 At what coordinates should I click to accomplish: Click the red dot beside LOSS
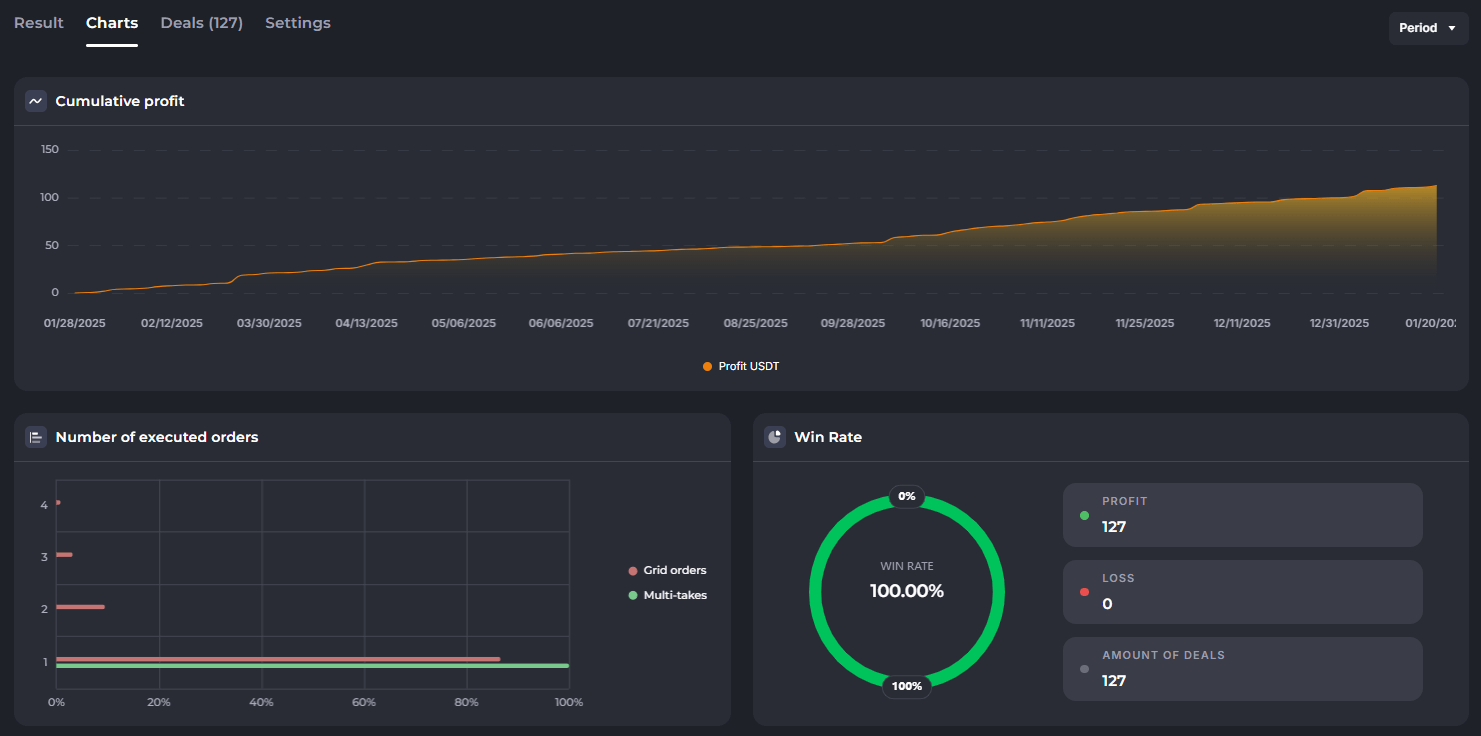pos(1083,591)
